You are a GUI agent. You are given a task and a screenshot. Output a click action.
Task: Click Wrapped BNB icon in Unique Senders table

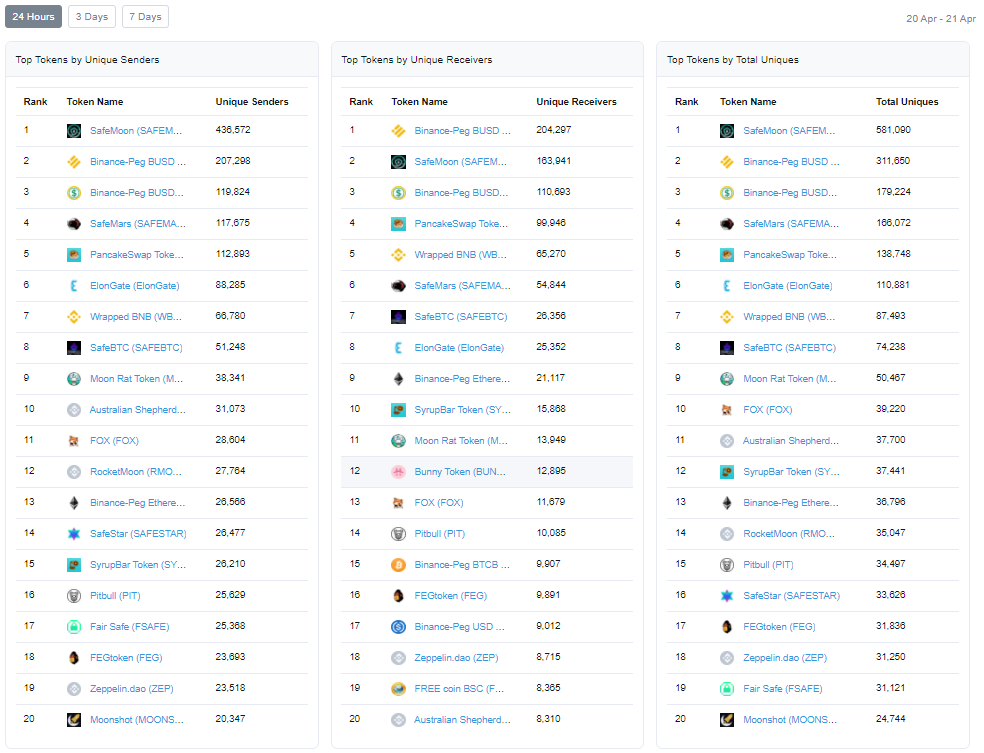74,317
